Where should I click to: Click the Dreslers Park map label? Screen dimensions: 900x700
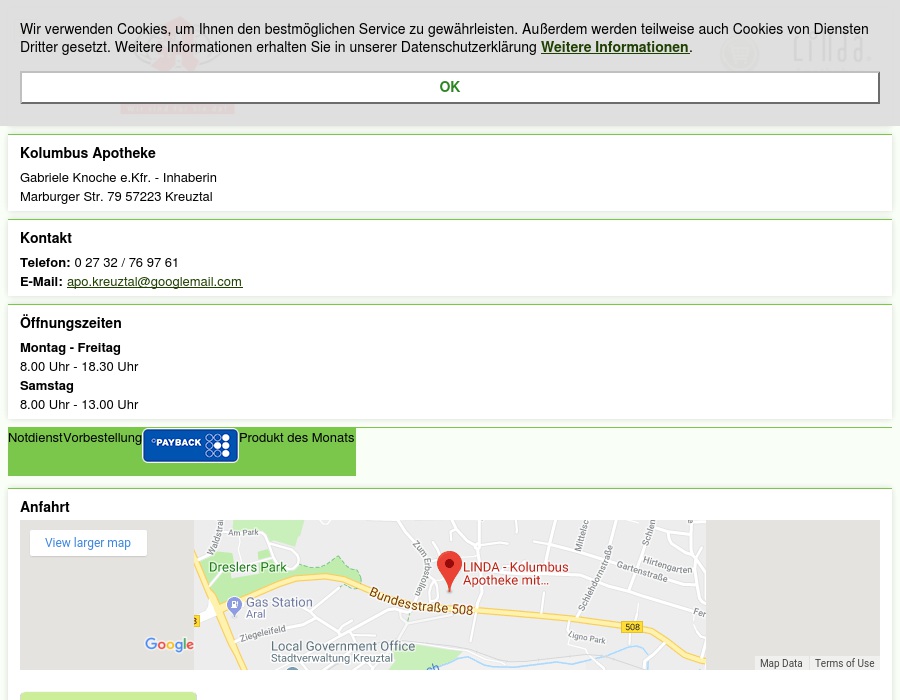(x=247, y=567)
